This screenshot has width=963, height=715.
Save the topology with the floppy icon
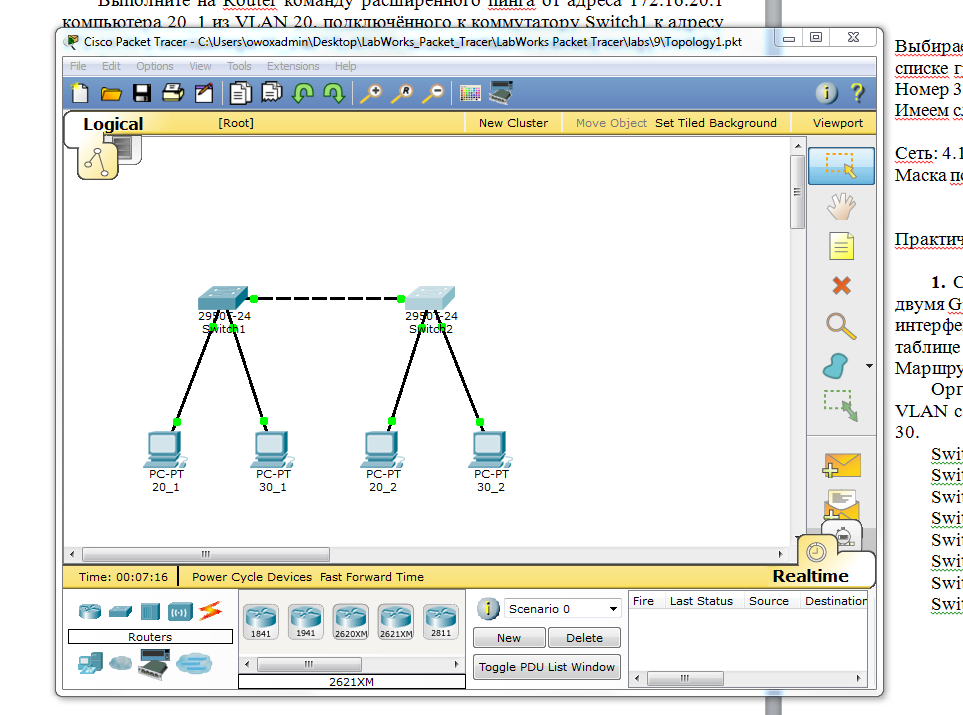(x=142, y=93)
